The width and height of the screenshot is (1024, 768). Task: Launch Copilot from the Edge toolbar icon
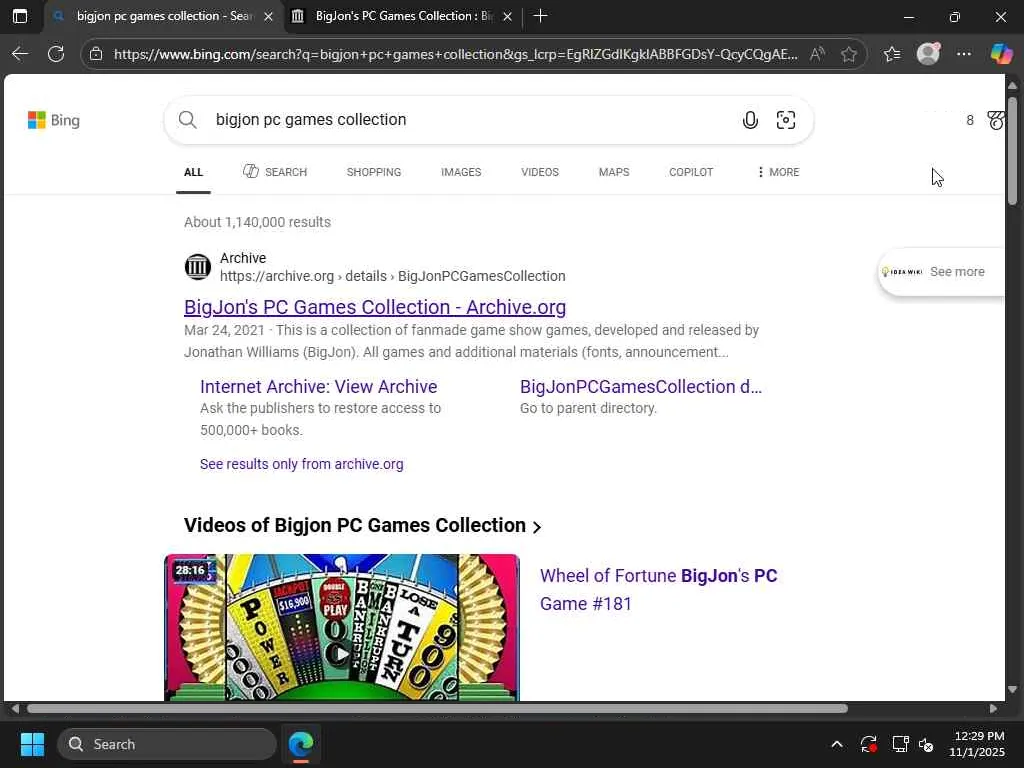click(x=1000, y=54)
